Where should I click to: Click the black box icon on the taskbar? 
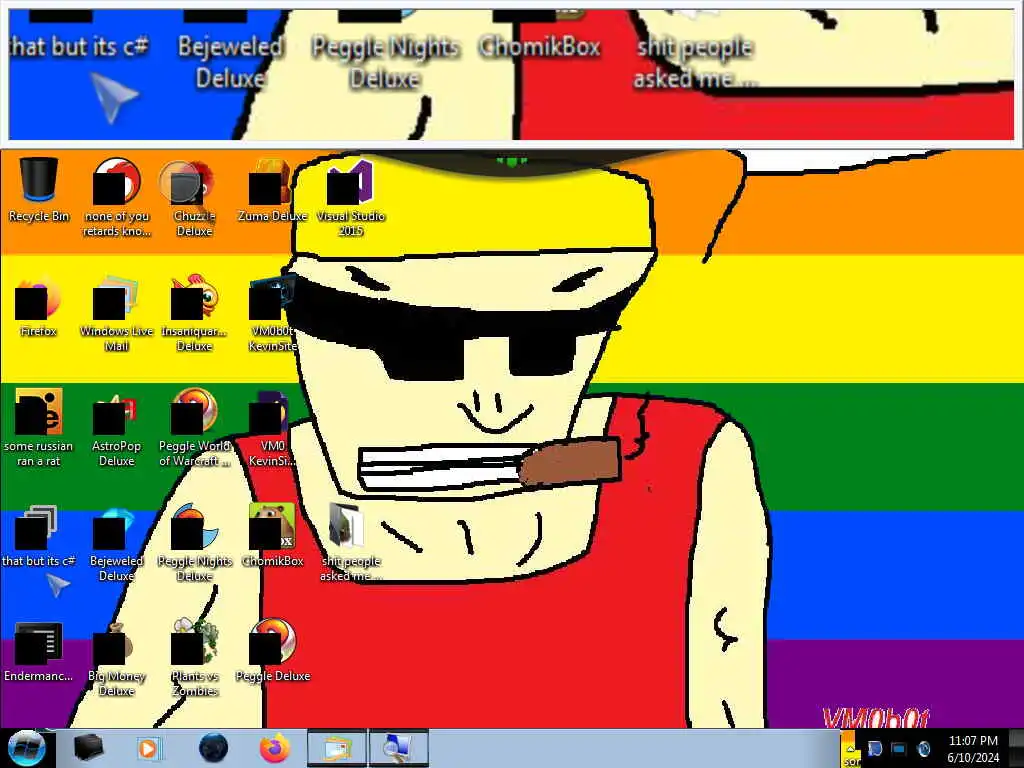pos(88,748)
